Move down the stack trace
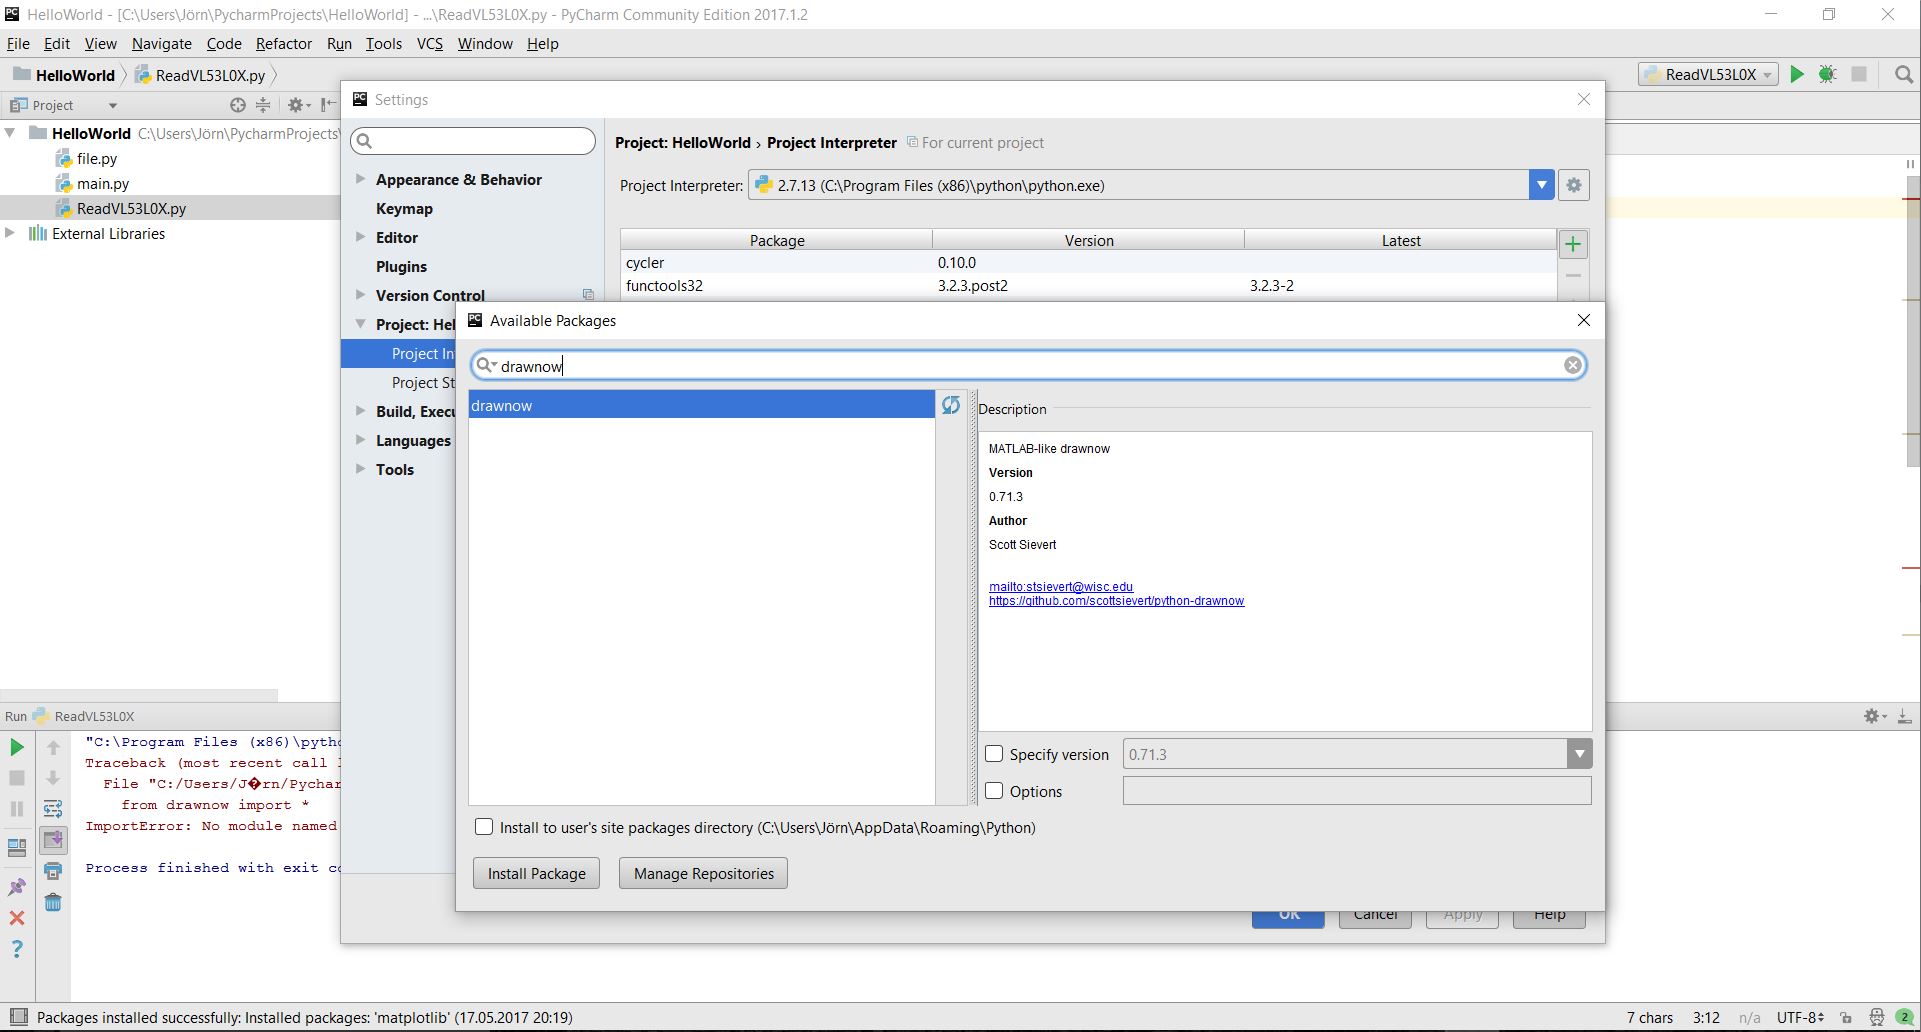Viewport: 1921px width, 1032px height. (53, 778)
